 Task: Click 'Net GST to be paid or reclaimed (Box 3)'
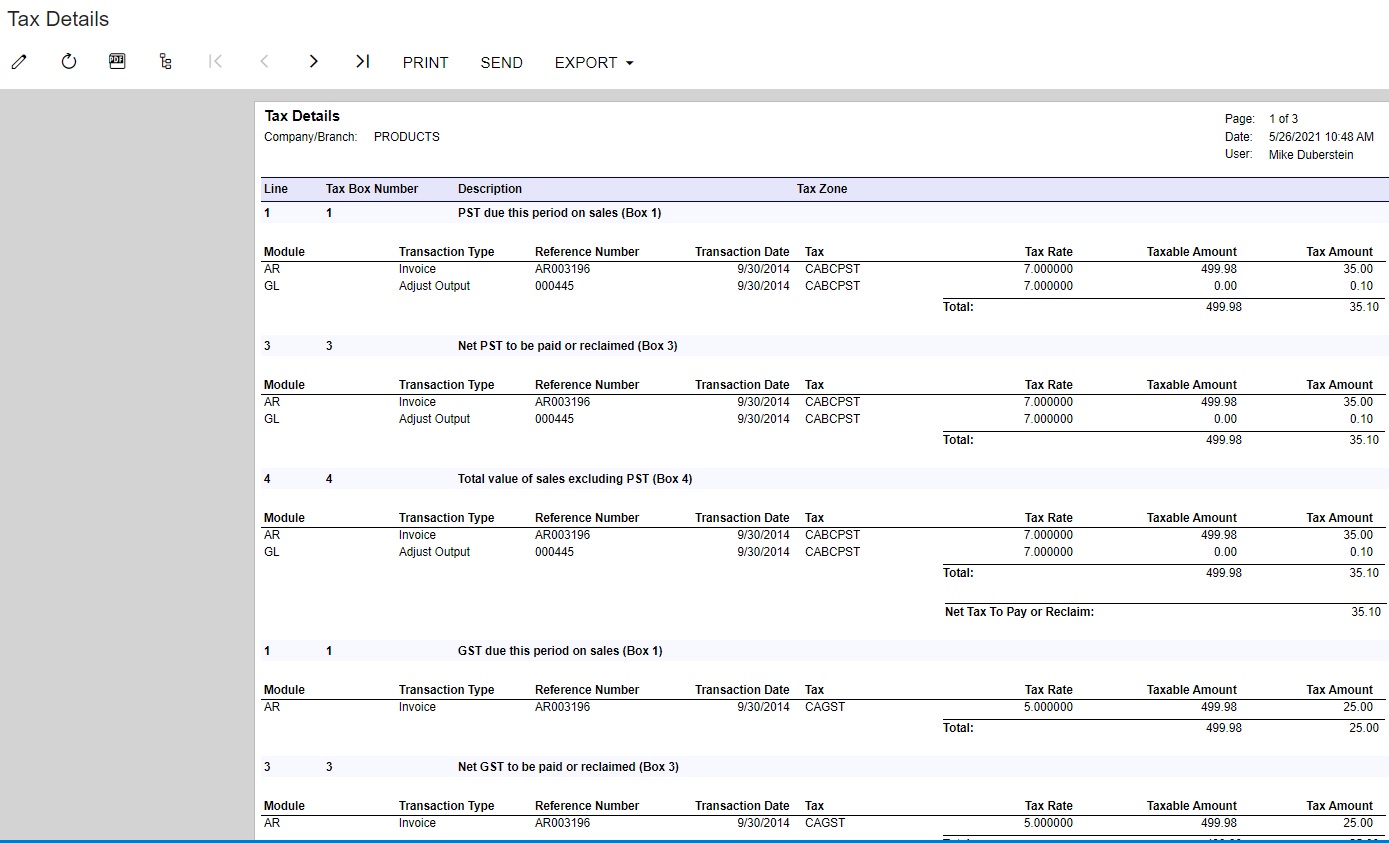[x=568, y=767]
